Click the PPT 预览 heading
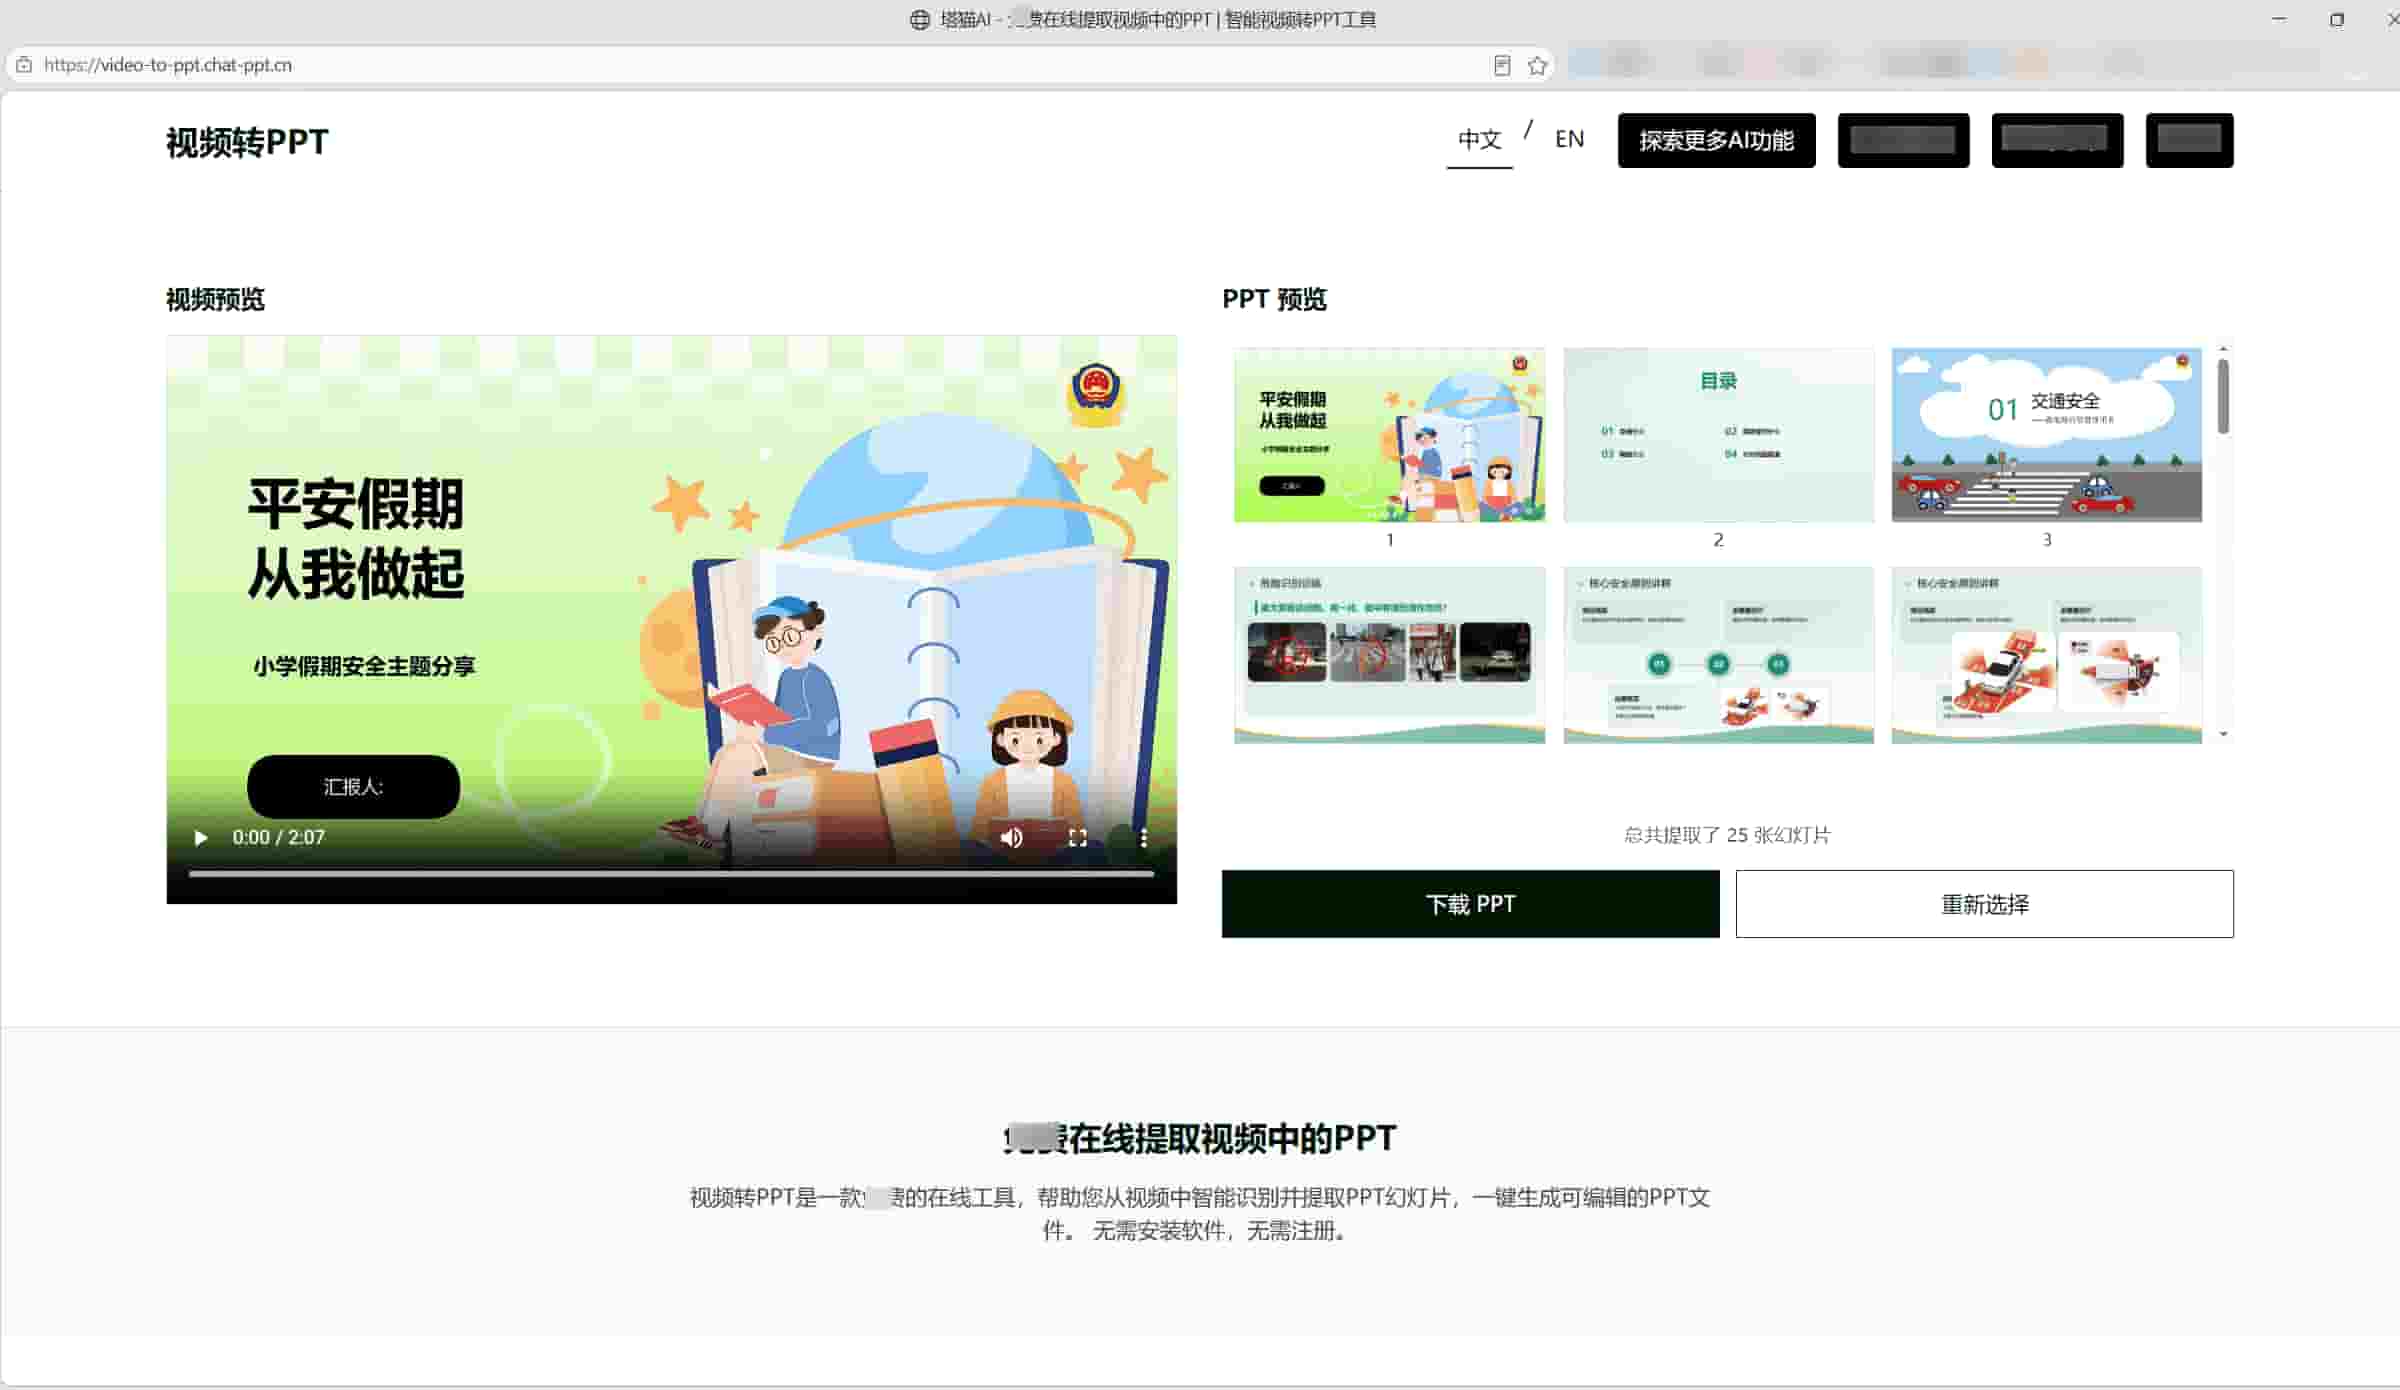The width and height of the screenshot is (2400, 1390). click(x=1274, y=299)
